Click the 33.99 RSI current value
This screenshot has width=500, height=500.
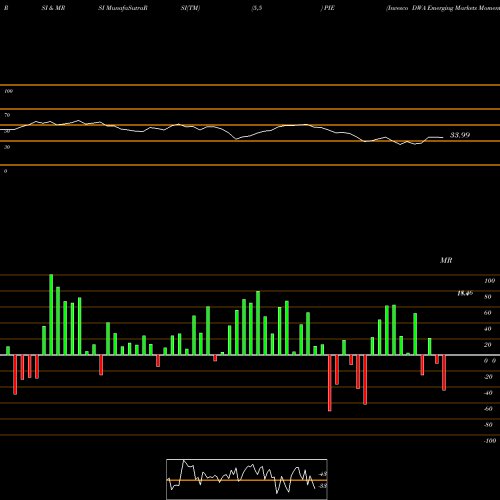click(x=460, y=135)
